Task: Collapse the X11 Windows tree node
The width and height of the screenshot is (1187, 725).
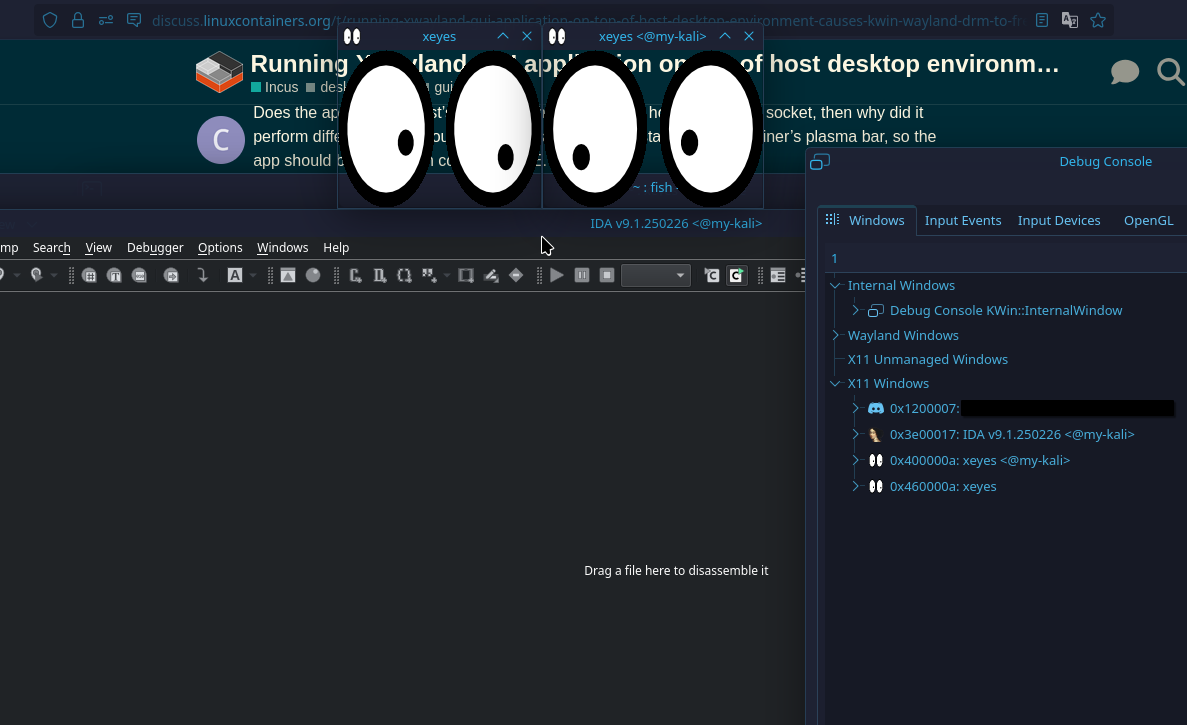Action: (x=836, y=384)
